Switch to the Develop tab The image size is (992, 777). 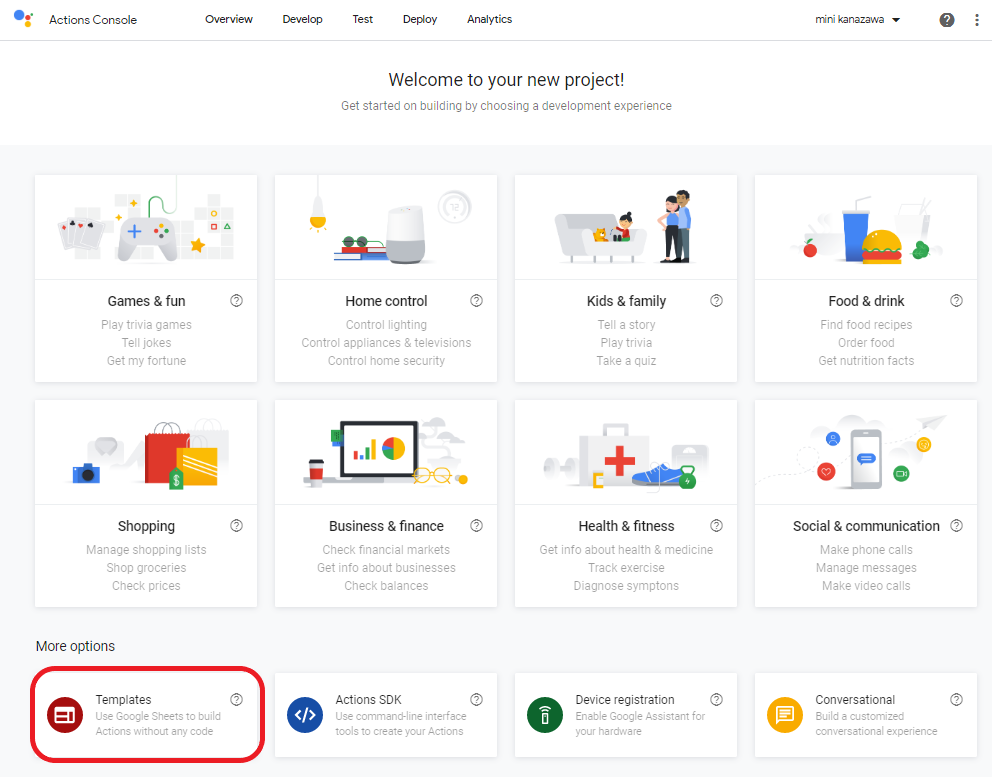[302, 19]
